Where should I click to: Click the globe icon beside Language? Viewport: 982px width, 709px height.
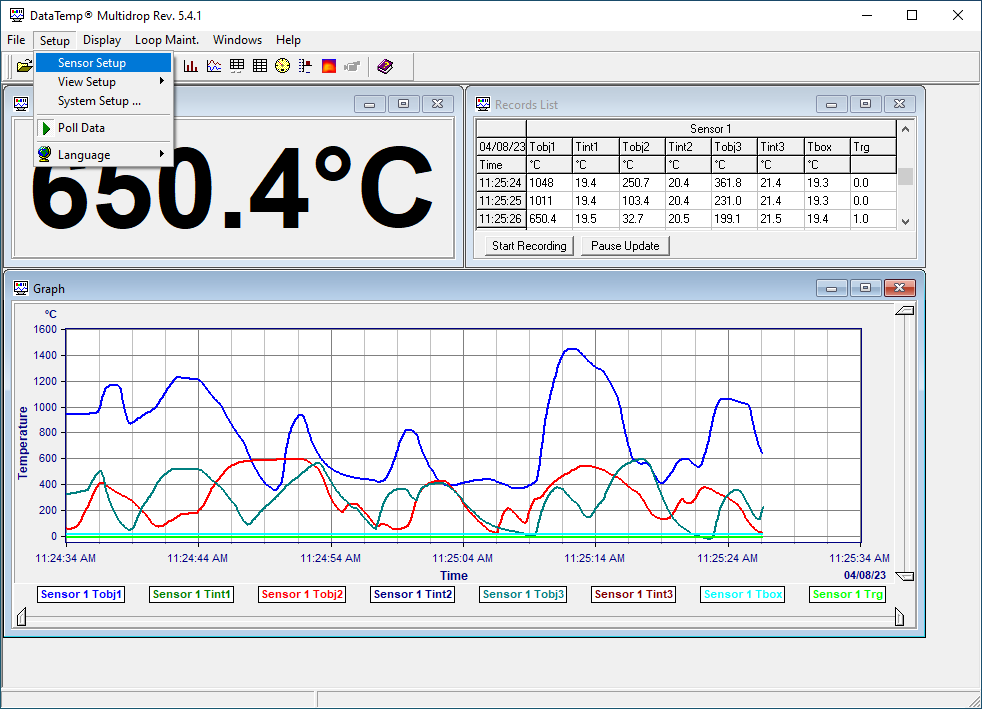point(44,154)
